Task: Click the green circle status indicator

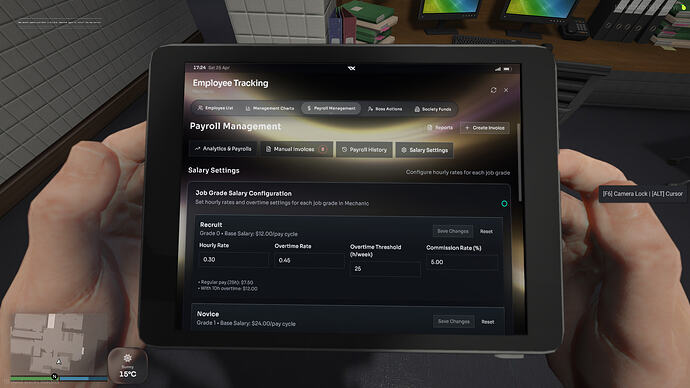Action: click(504, 204)
